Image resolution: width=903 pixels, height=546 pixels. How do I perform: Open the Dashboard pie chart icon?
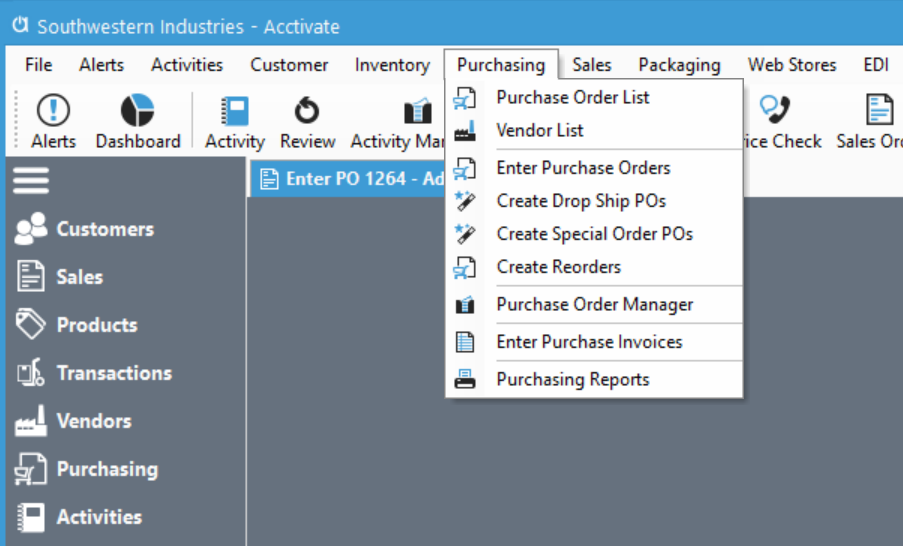(137, 110)
